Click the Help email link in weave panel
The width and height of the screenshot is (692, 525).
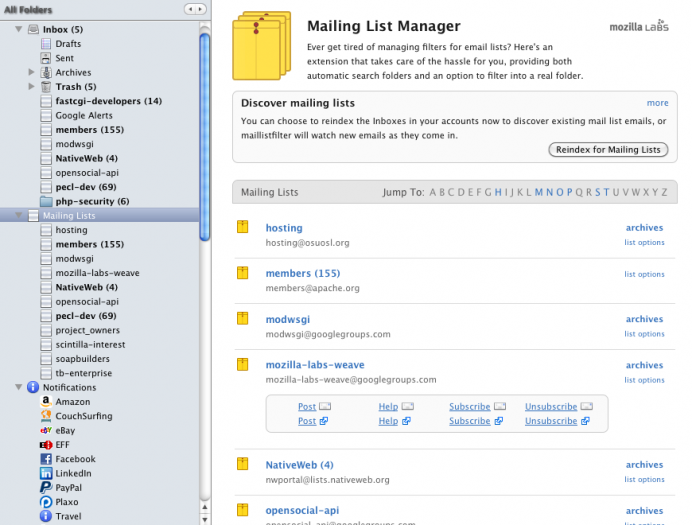(x=388, y=406)
